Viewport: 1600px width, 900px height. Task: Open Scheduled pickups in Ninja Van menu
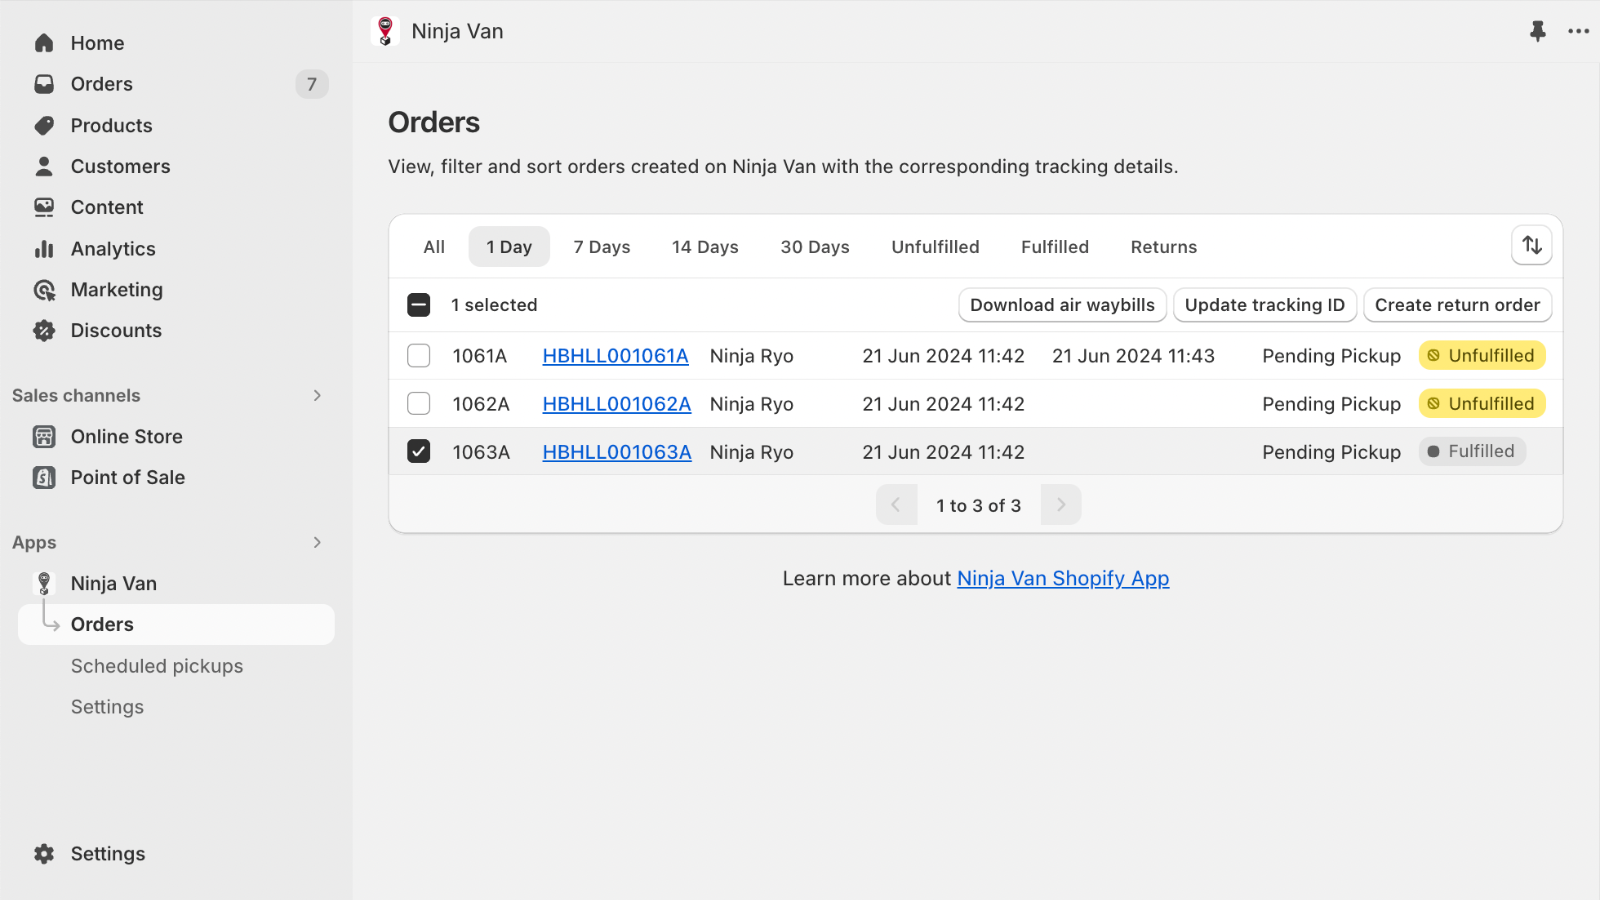pyautogui.click(x=157, y=666)
